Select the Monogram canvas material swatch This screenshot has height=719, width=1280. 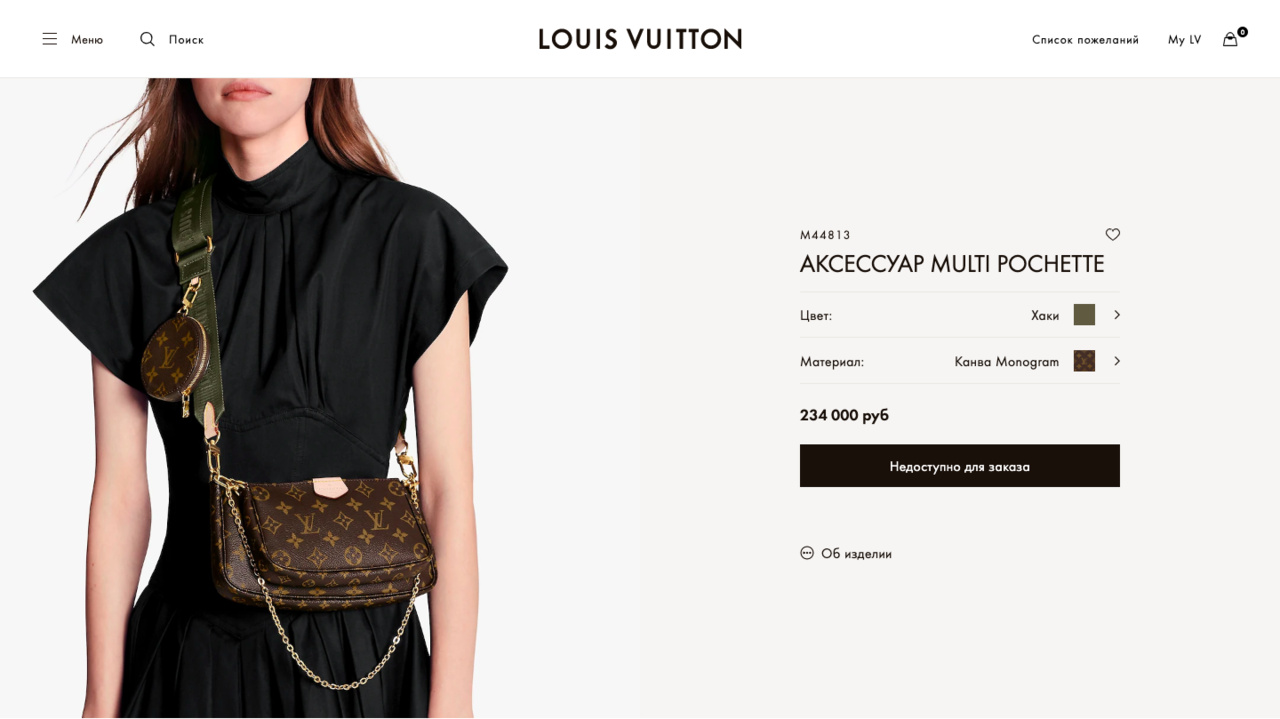tap(1084, 361)
